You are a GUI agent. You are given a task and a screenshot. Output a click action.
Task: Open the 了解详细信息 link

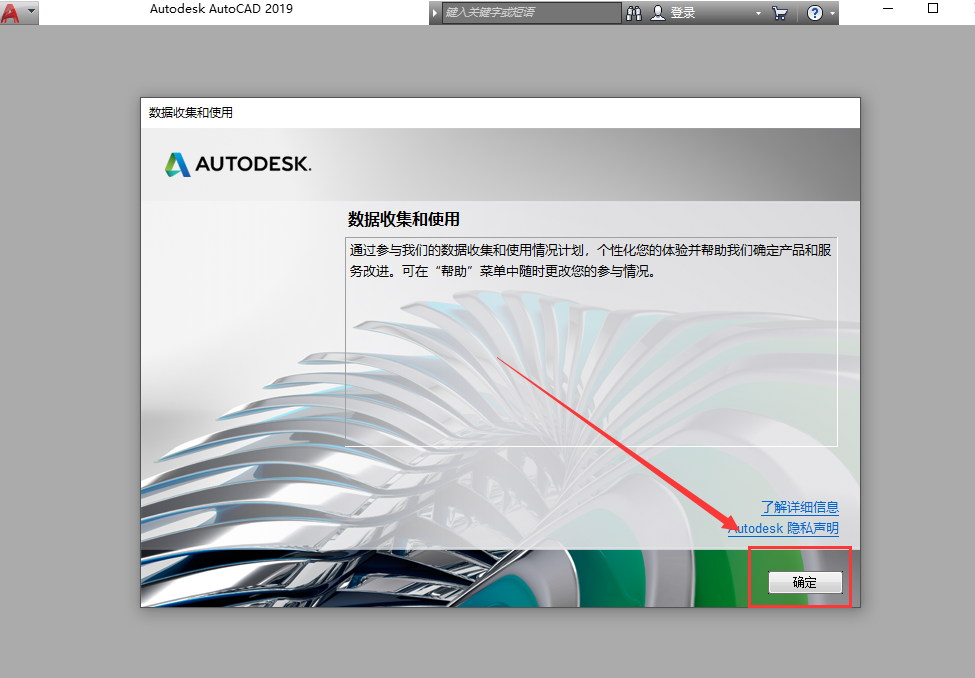coord(799,507)
